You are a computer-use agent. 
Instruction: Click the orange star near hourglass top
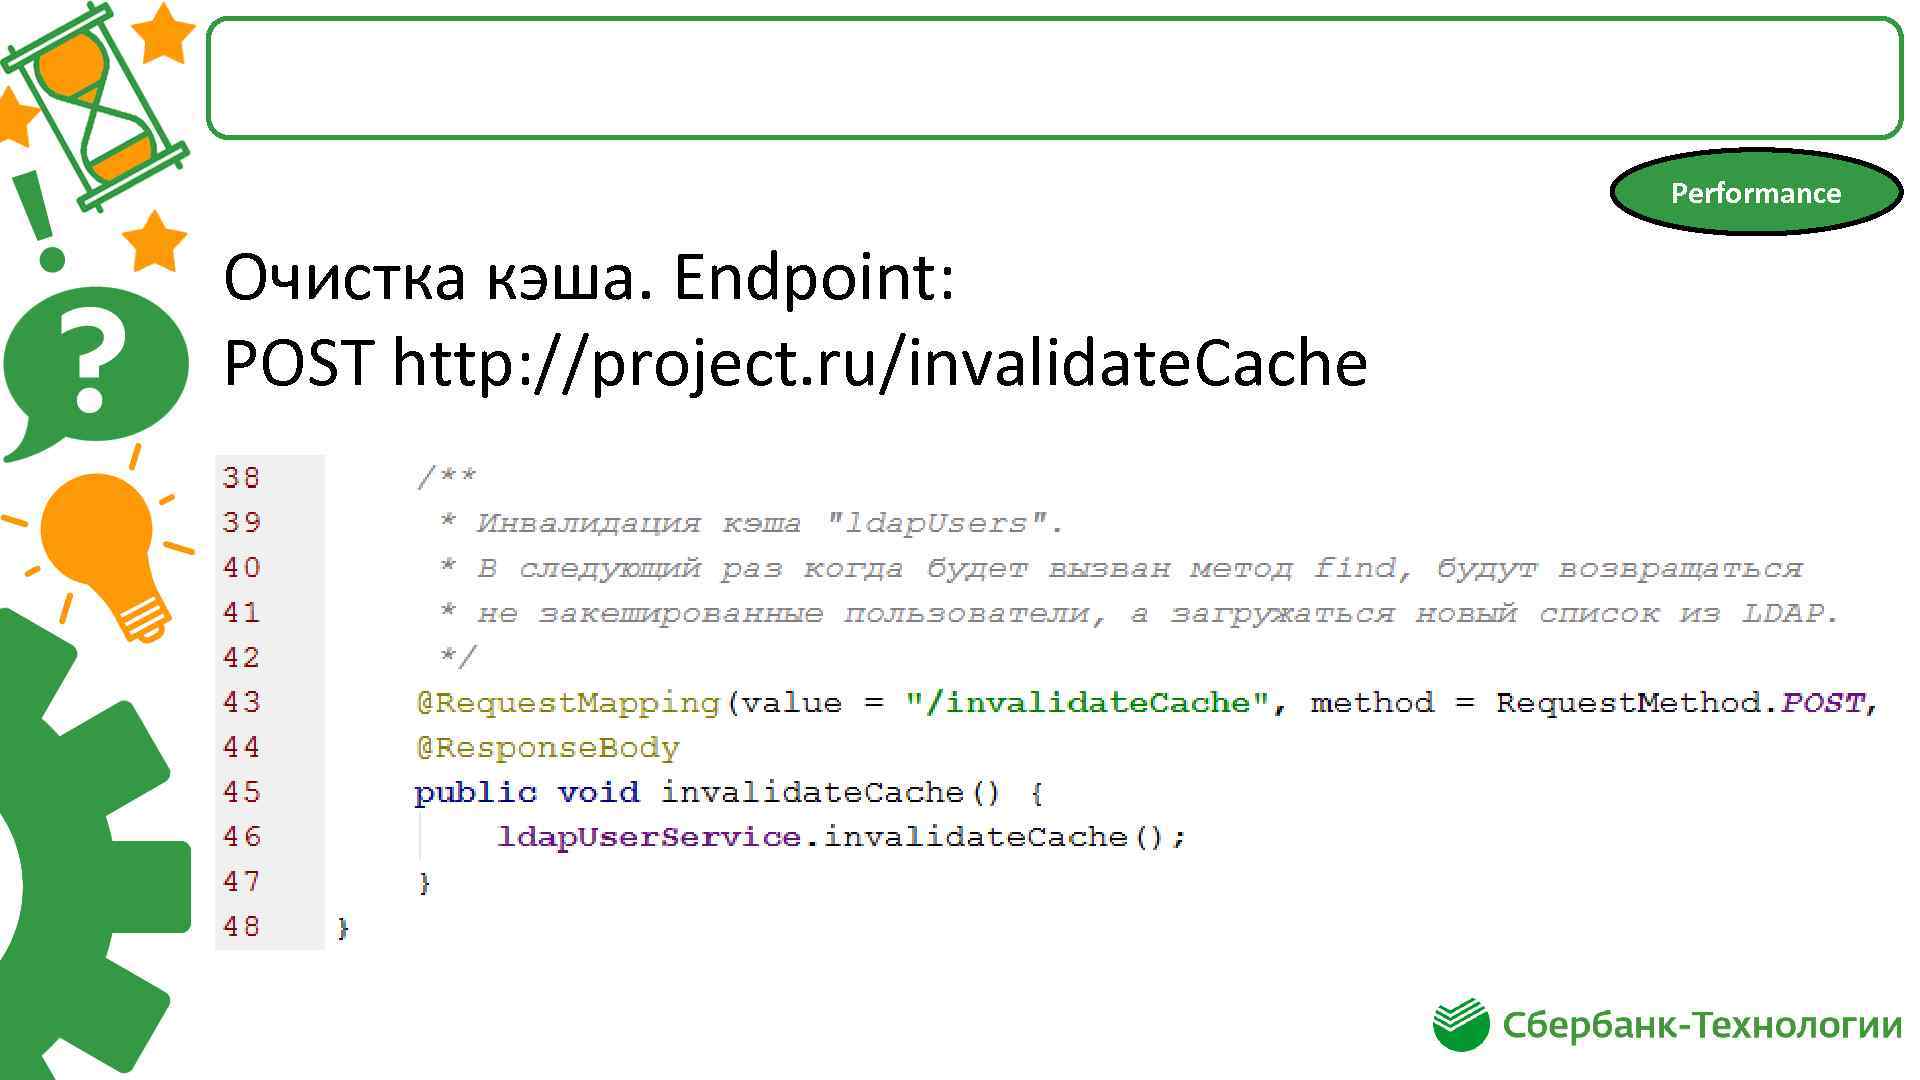pos(165,35)
